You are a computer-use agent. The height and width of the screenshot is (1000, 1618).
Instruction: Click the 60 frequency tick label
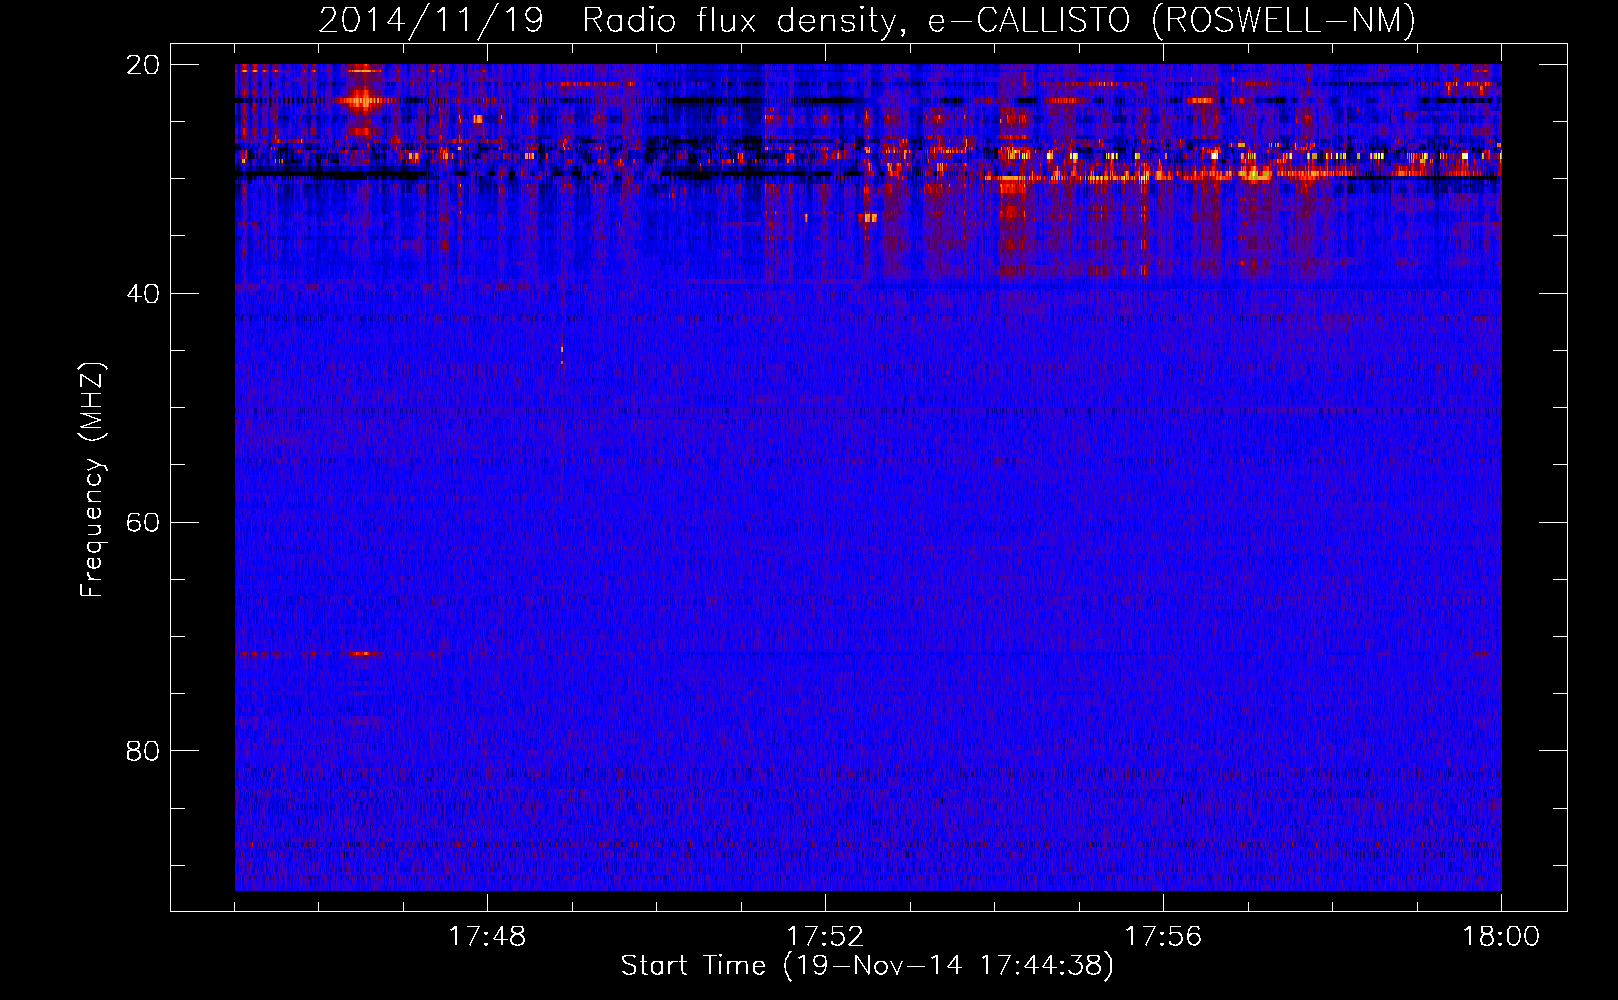pos(143,523)
